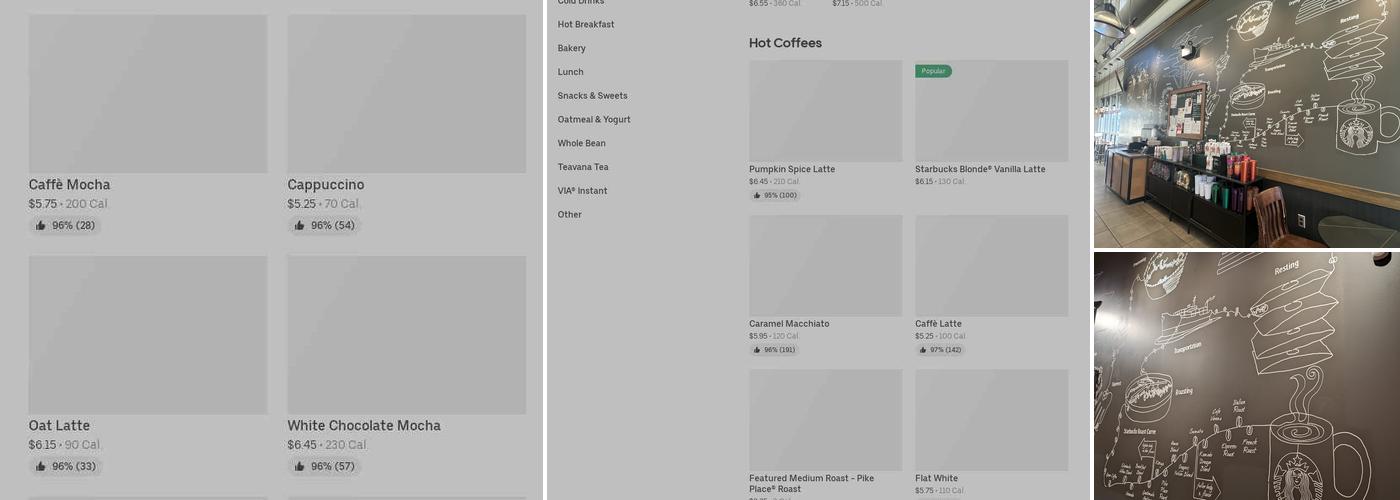Select the Bakery category in sidebar
The width and height of the screenshot is (1400, 500).
click(572, 48)
